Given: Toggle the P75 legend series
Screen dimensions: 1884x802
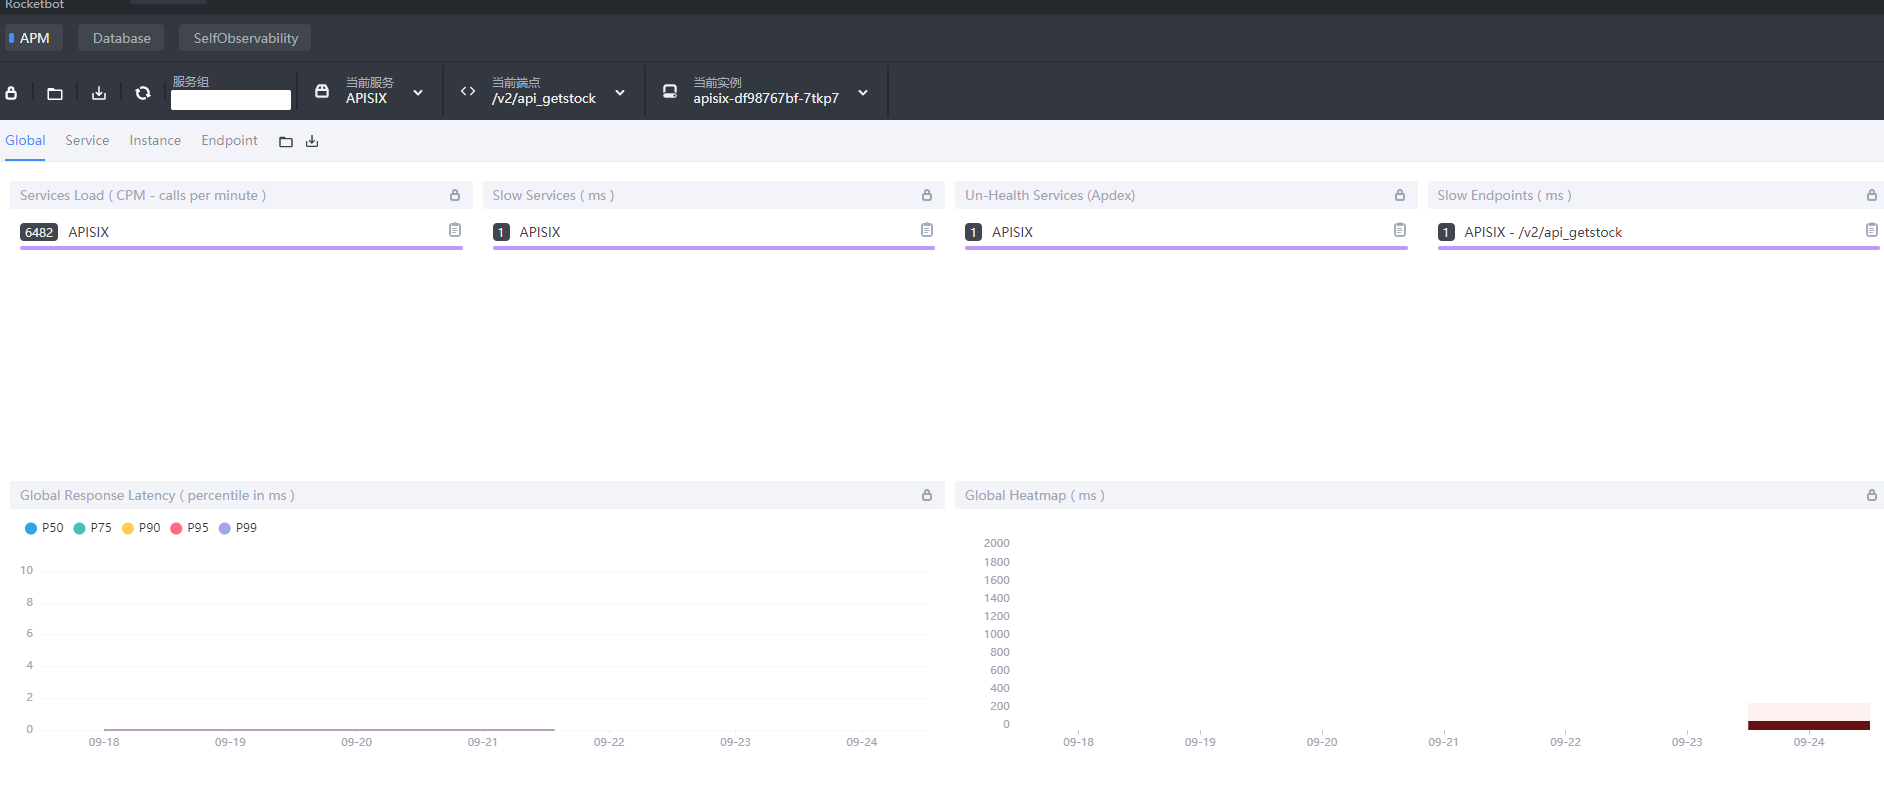Looking at the screenshot, I should pyautogui.click(x=92, y=528).
